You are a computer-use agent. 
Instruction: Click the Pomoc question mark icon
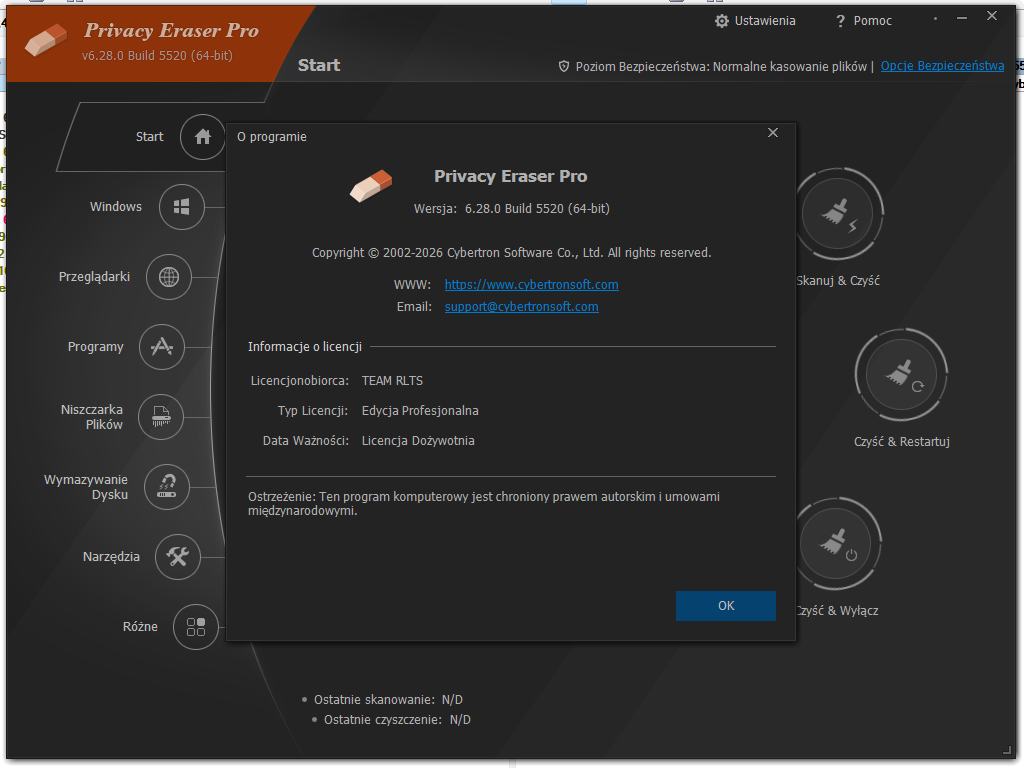tap(840, 22)
